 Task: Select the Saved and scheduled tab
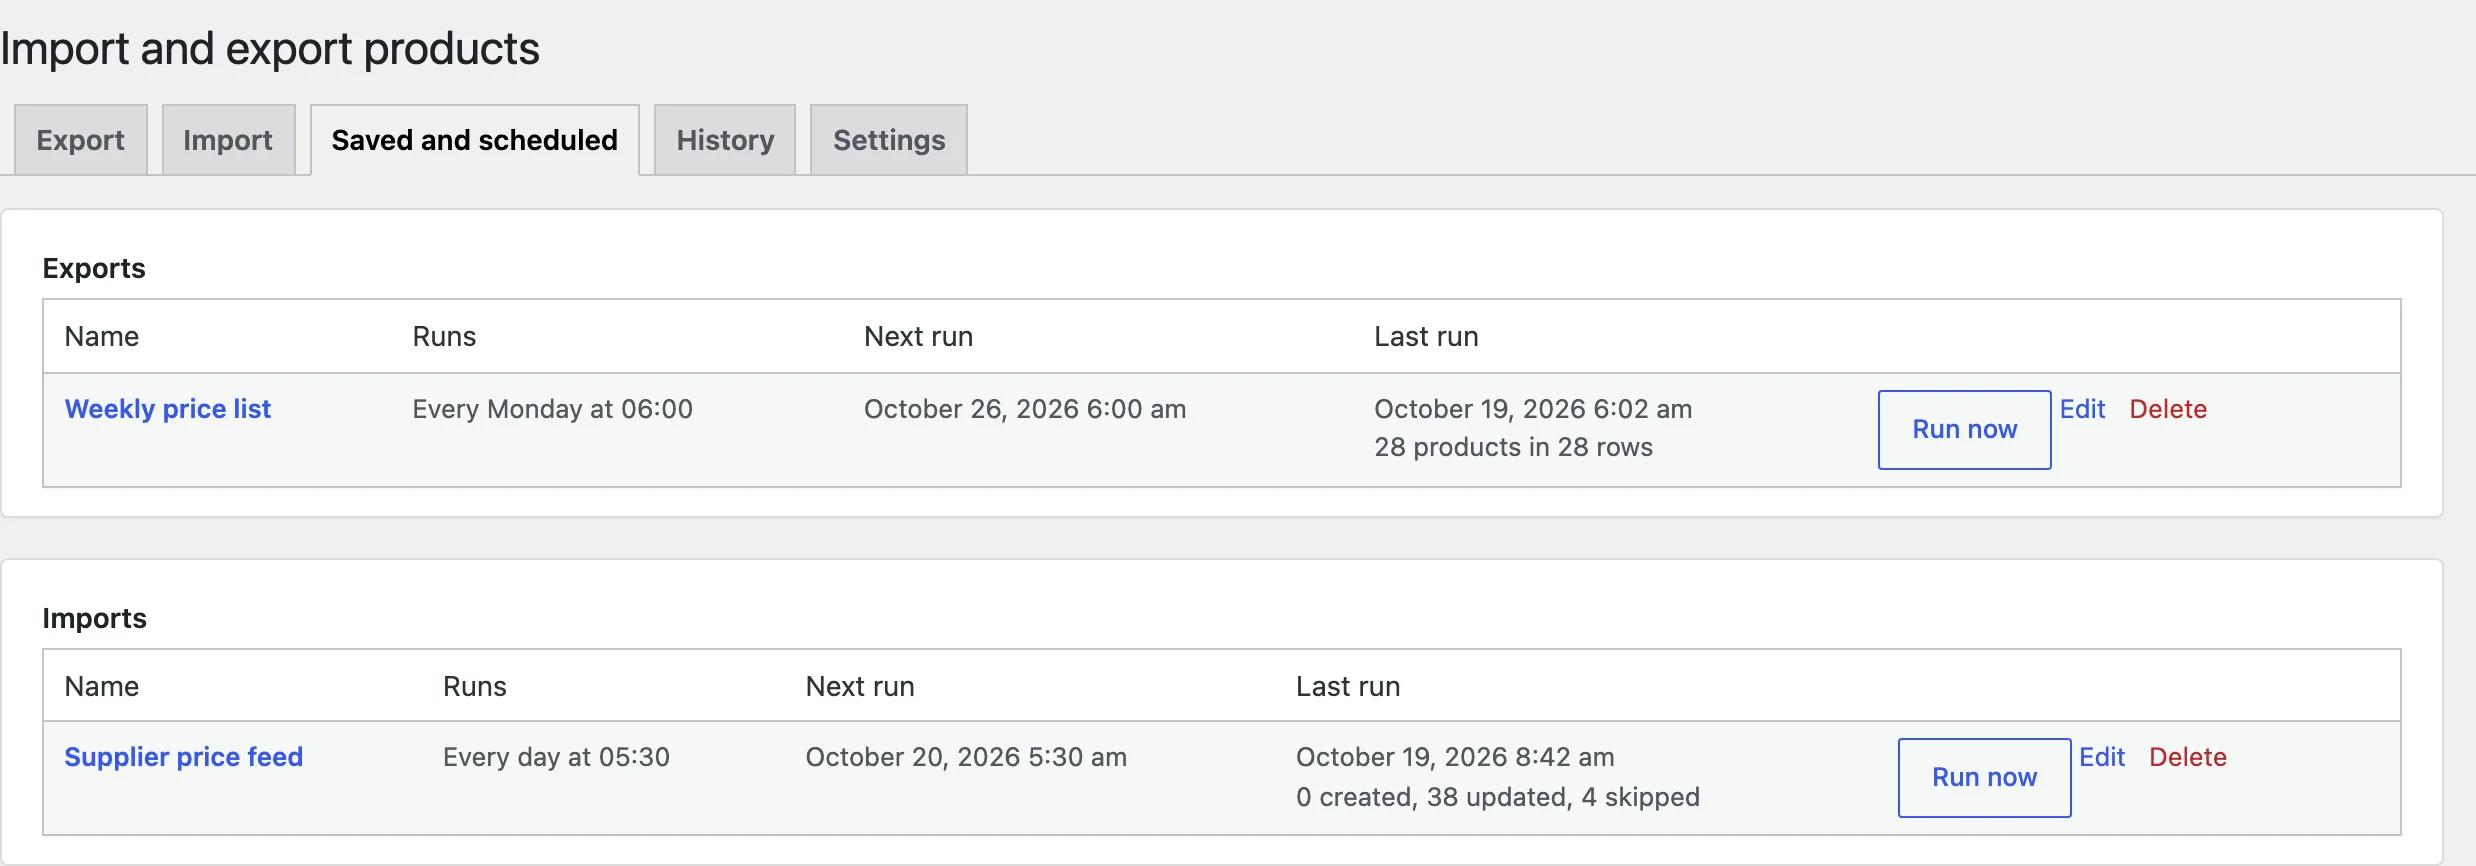tap(475, 140)
